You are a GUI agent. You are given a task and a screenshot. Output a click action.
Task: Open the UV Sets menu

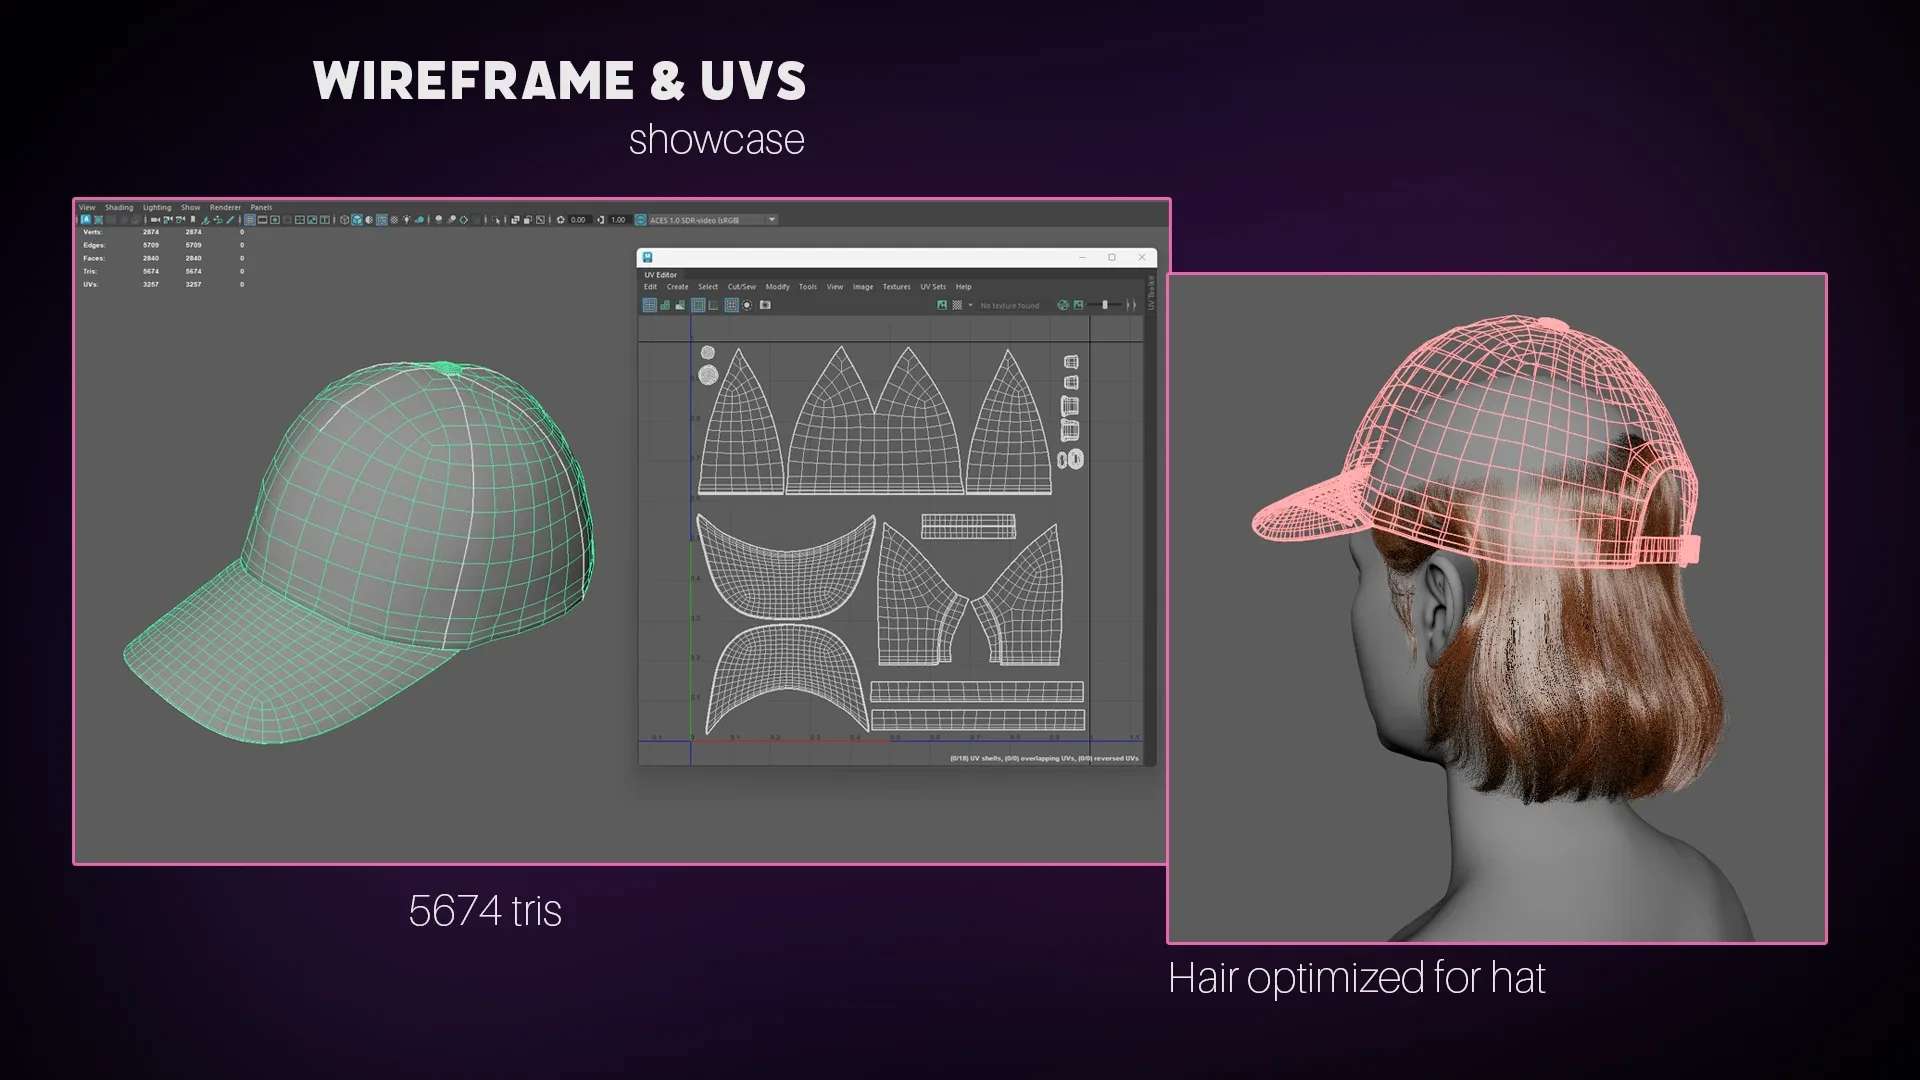pyautogui.click(x=933, y=287)
